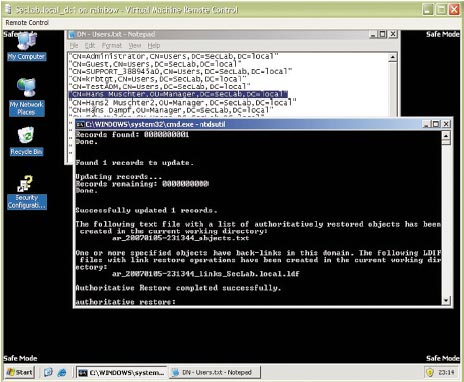Click highlighted CN=Hans Muschter line
The width and height of the screenshot is (464, 382).
pos(178,94)
